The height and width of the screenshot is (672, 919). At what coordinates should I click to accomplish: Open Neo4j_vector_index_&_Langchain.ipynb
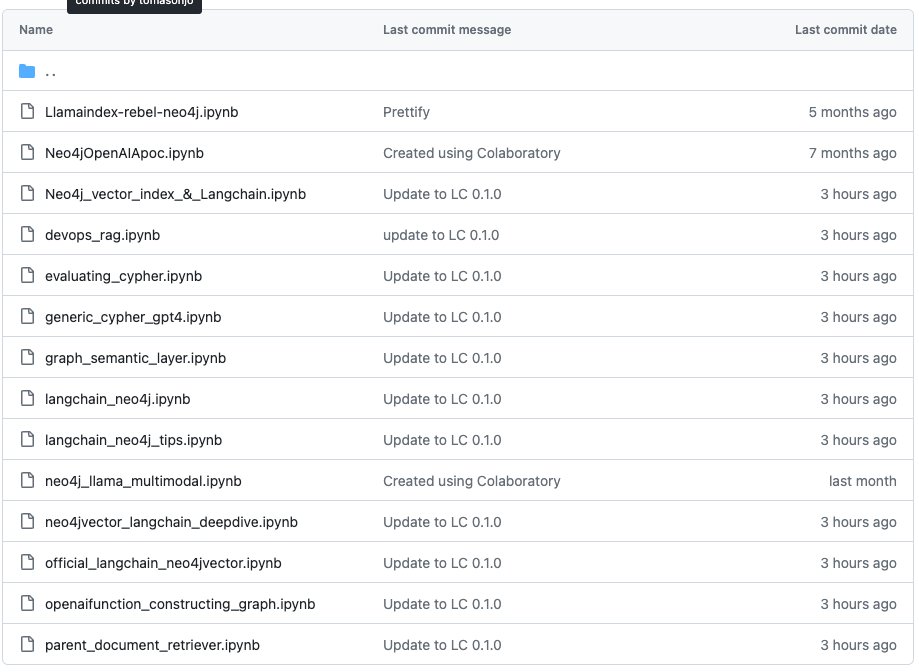pyautogui.click(x=175, y=194)
